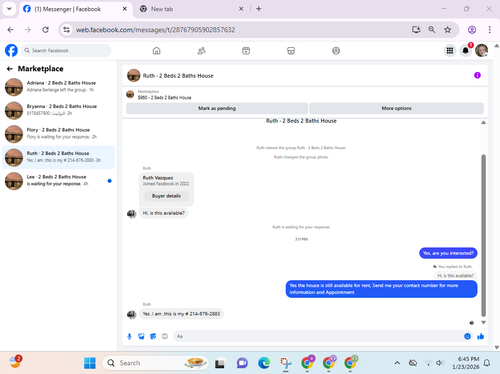
Task: Open the emoji picker in message box
Action: point(467,336)
